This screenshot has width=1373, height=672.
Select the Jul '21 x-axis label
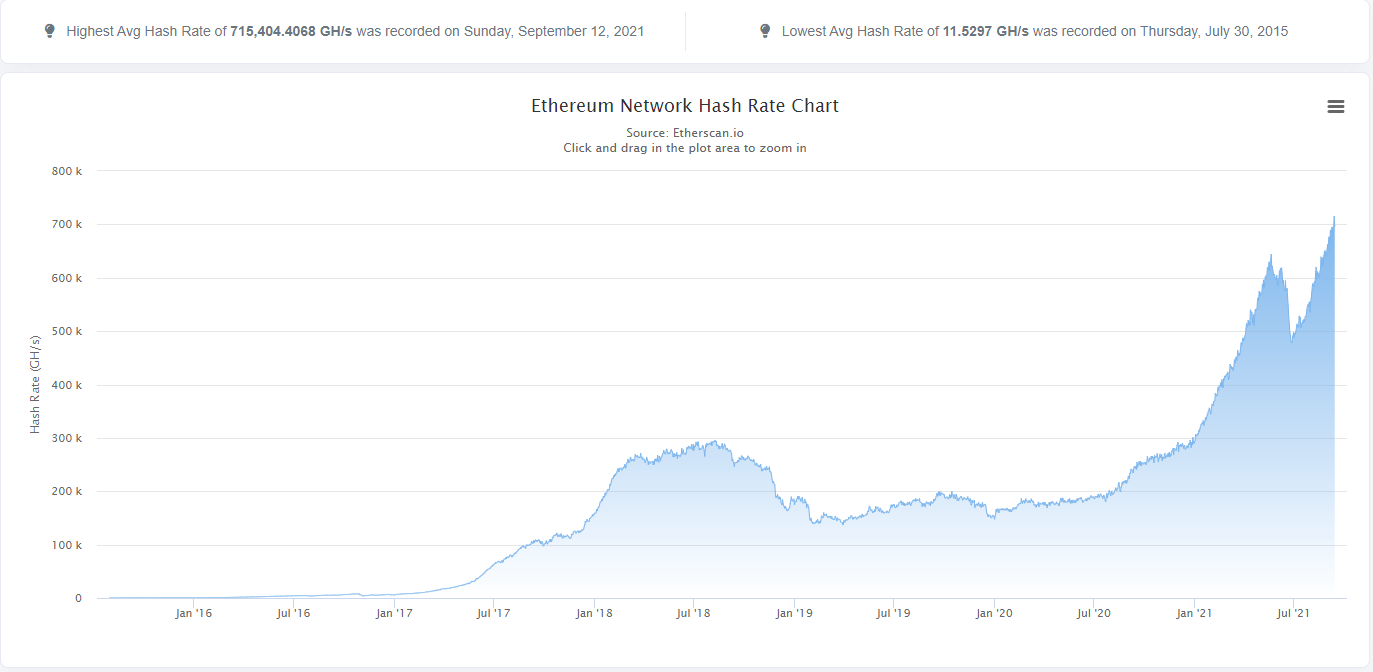1294,613
